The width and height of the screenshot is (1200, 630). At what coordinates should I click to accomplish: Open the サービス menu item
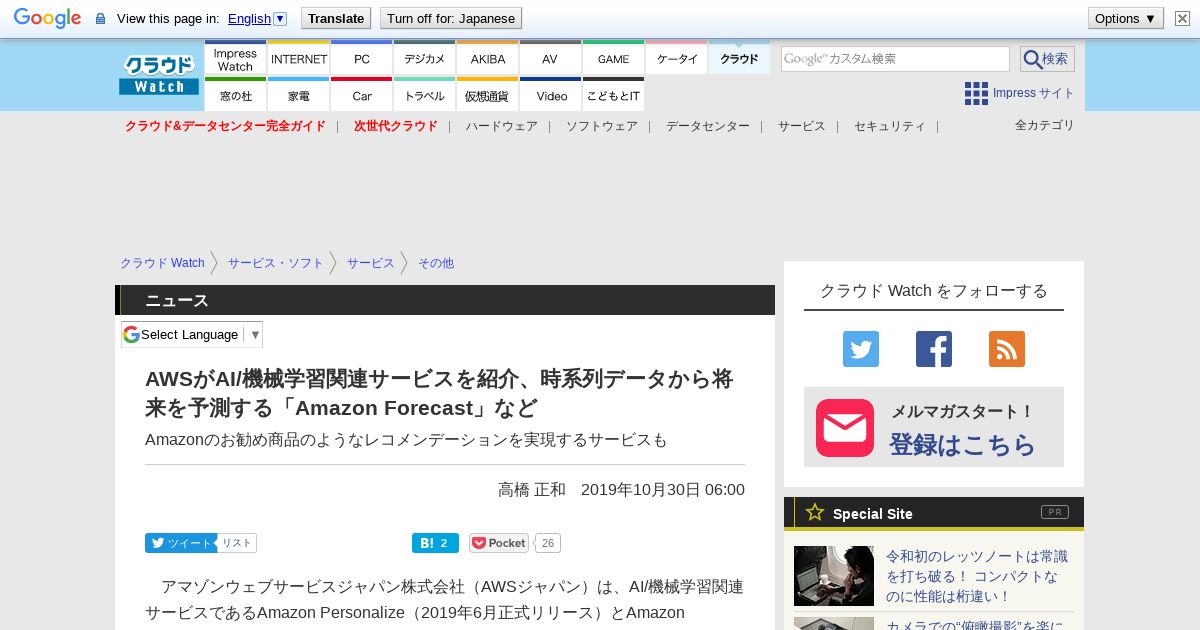coord(802,126)
